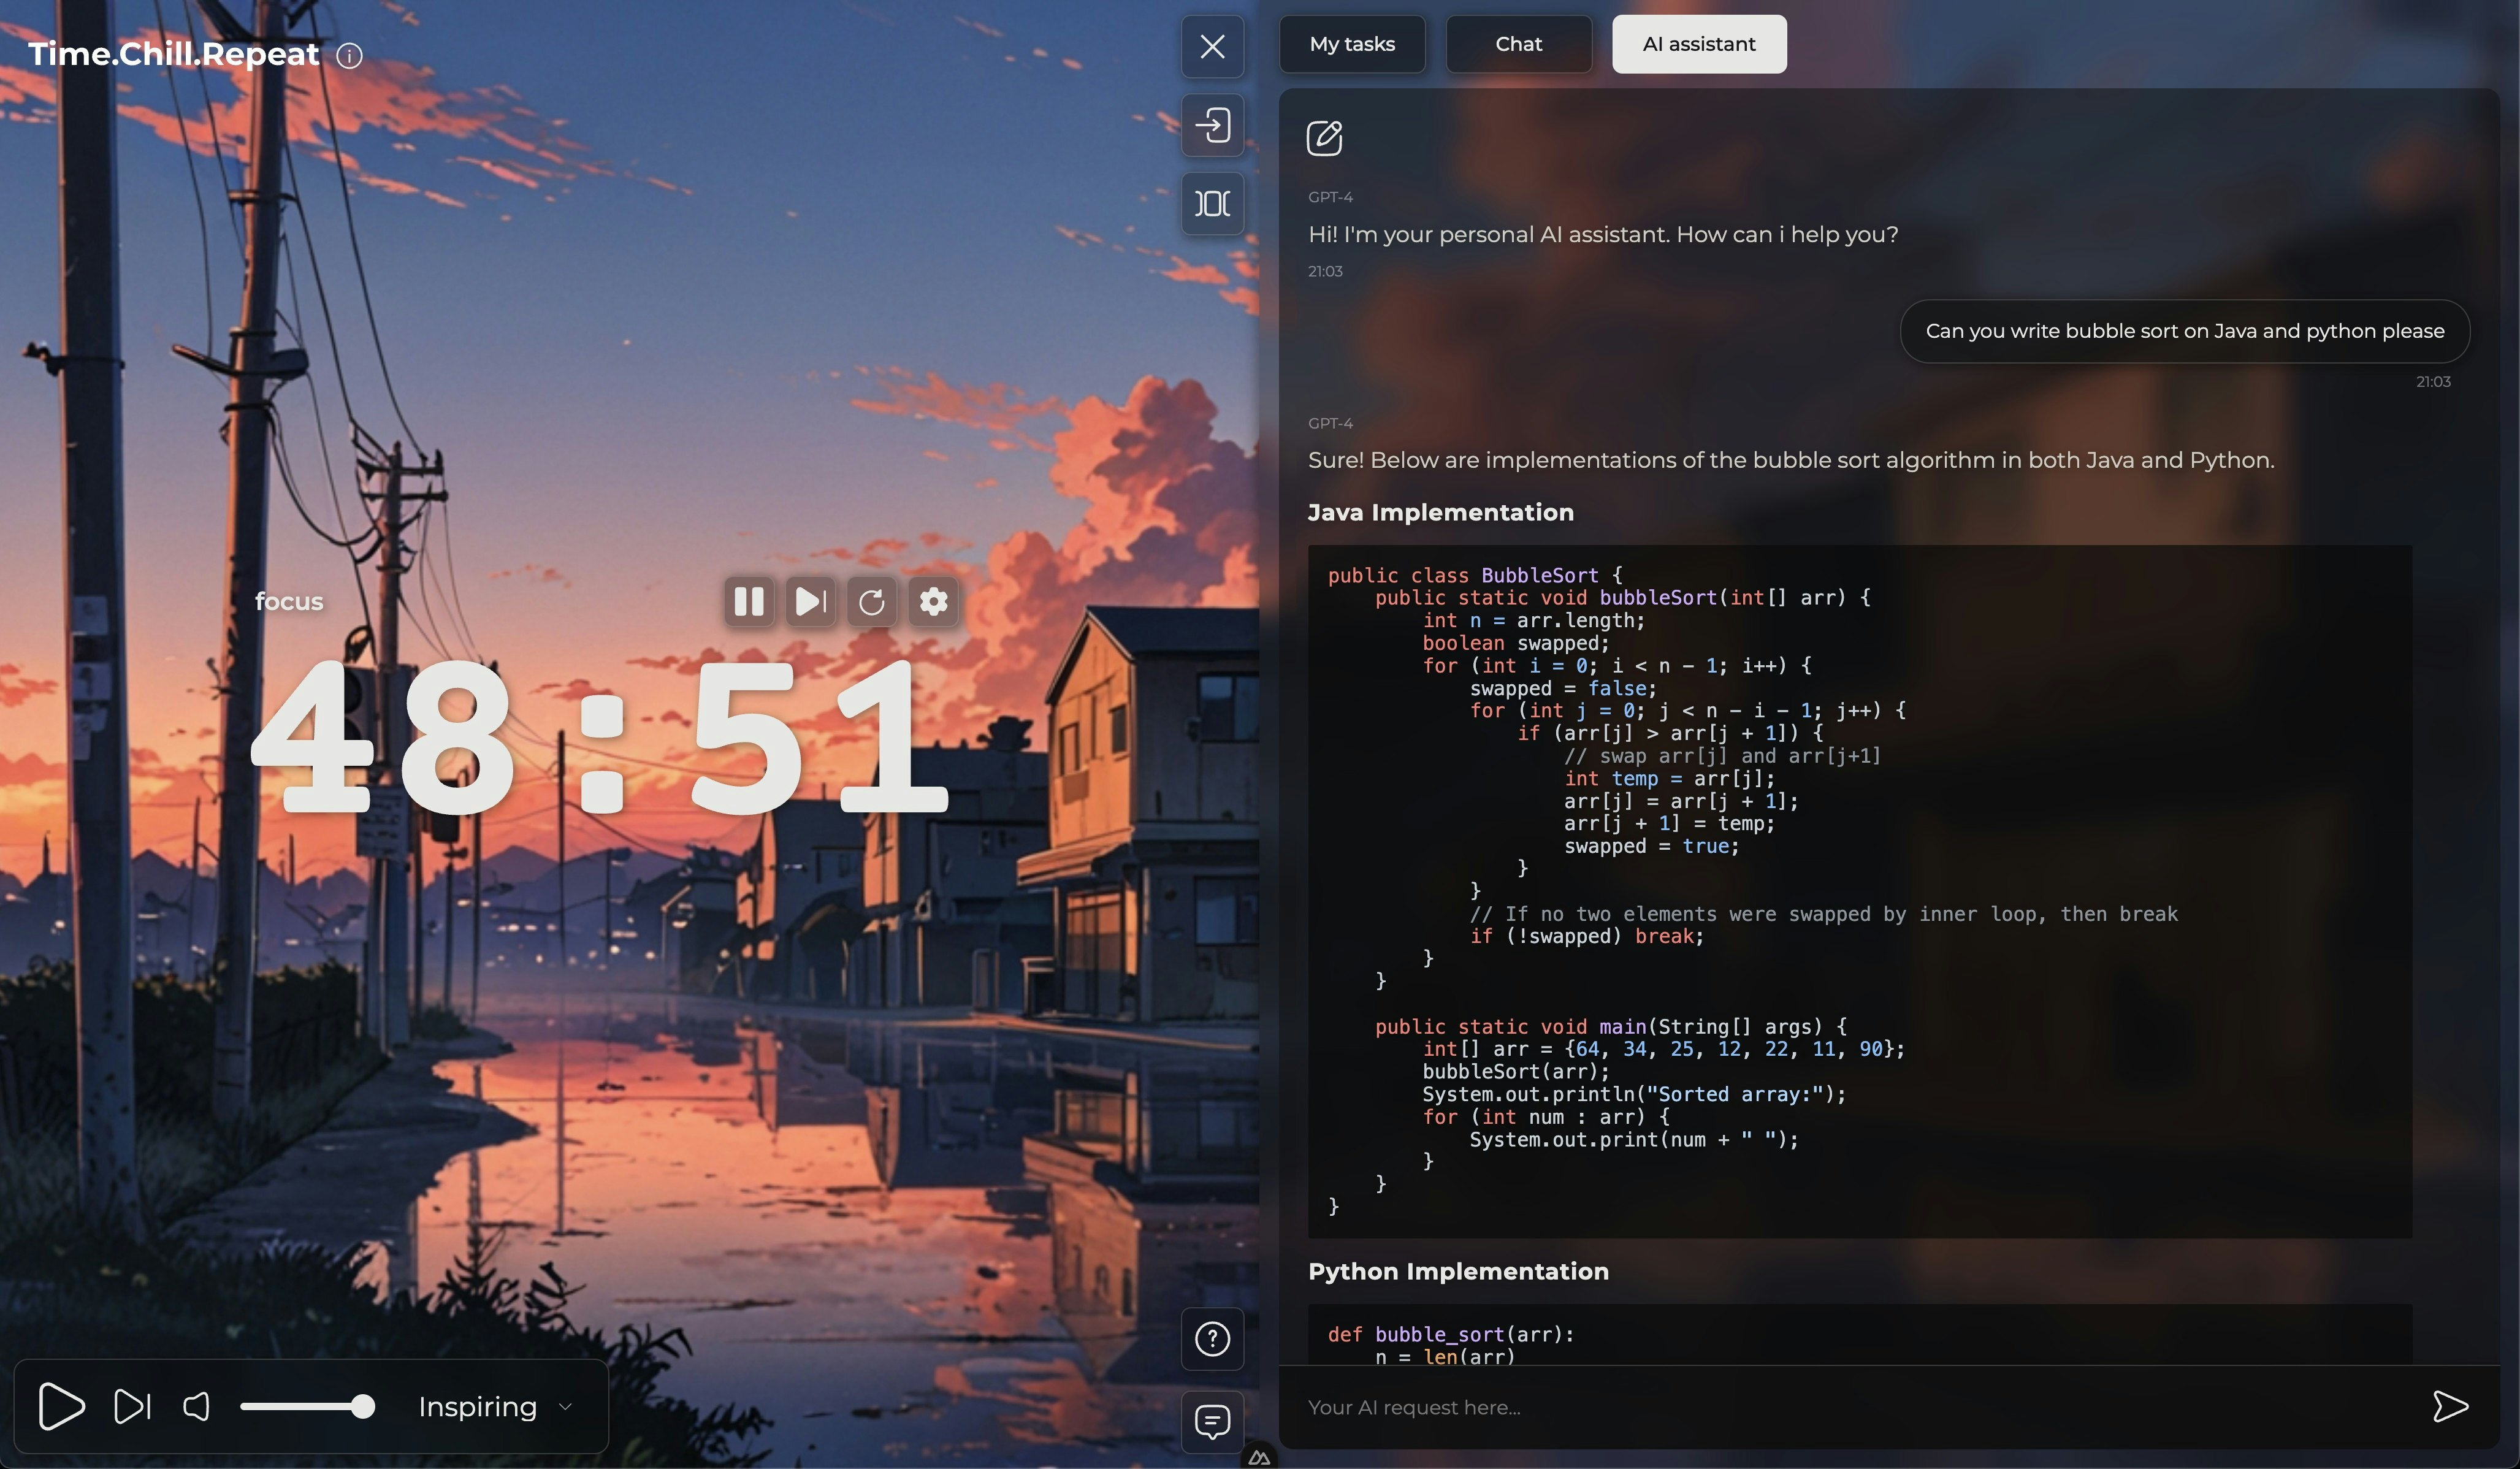This screenshot has width=2520, height=1469.
Task: Click the music volume slider handle
Action: pos(363,1406)
